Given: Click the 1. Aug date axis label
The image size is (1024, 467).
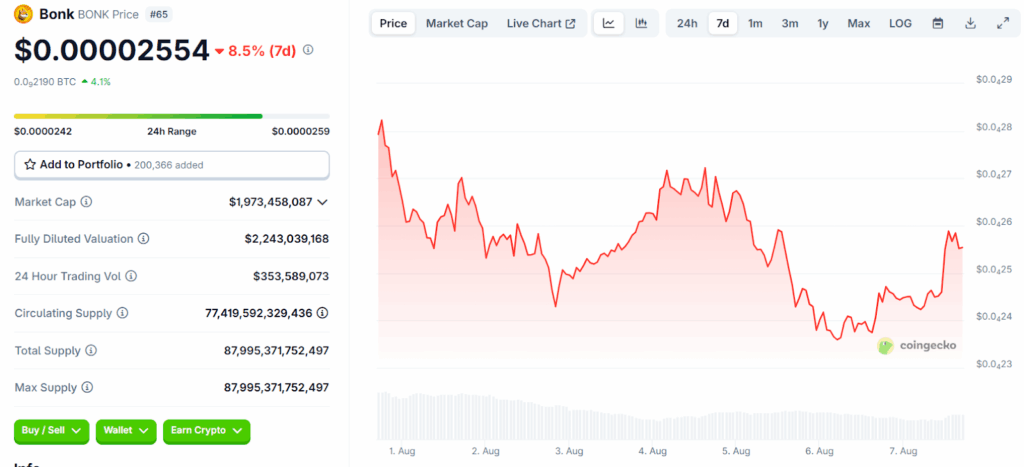Looking at the screenshot, I should tap(402, 451).
